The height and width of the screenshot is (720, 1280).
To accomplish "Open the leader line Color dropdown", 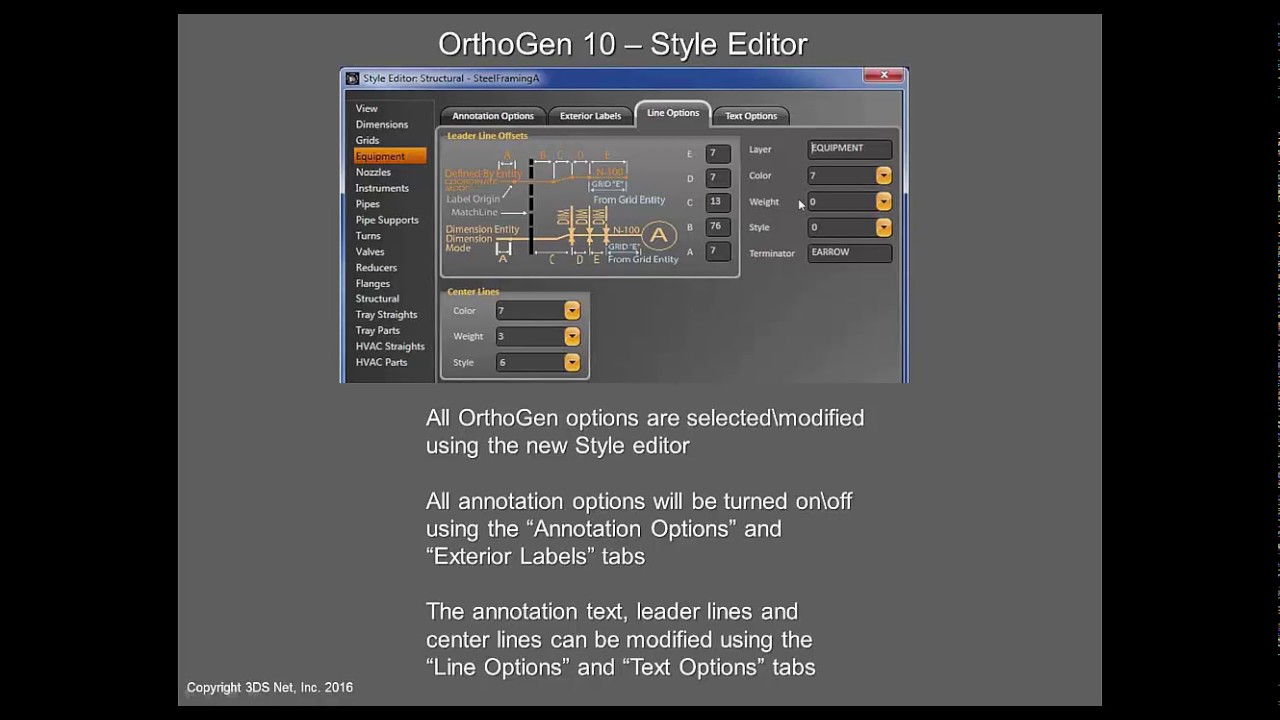I will click(884, 176).
